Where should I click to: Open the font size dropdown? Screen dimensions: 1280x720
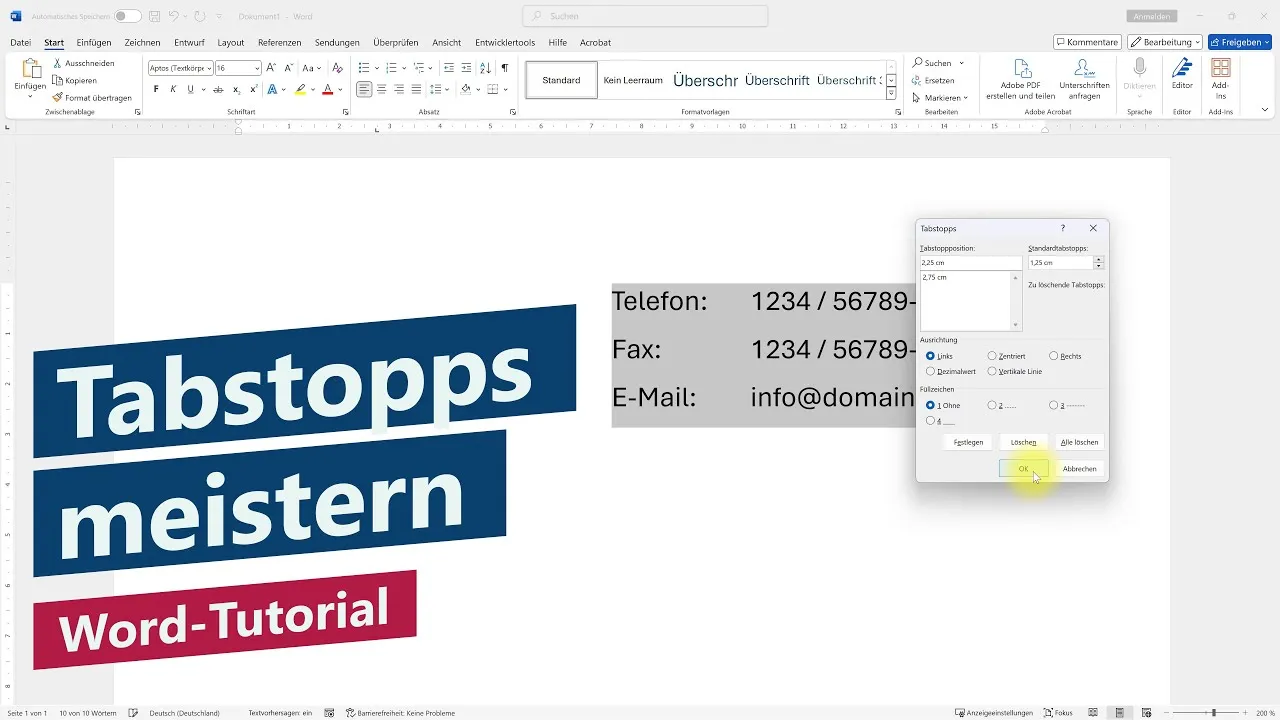pyautogui.click(x=258, y=68)
